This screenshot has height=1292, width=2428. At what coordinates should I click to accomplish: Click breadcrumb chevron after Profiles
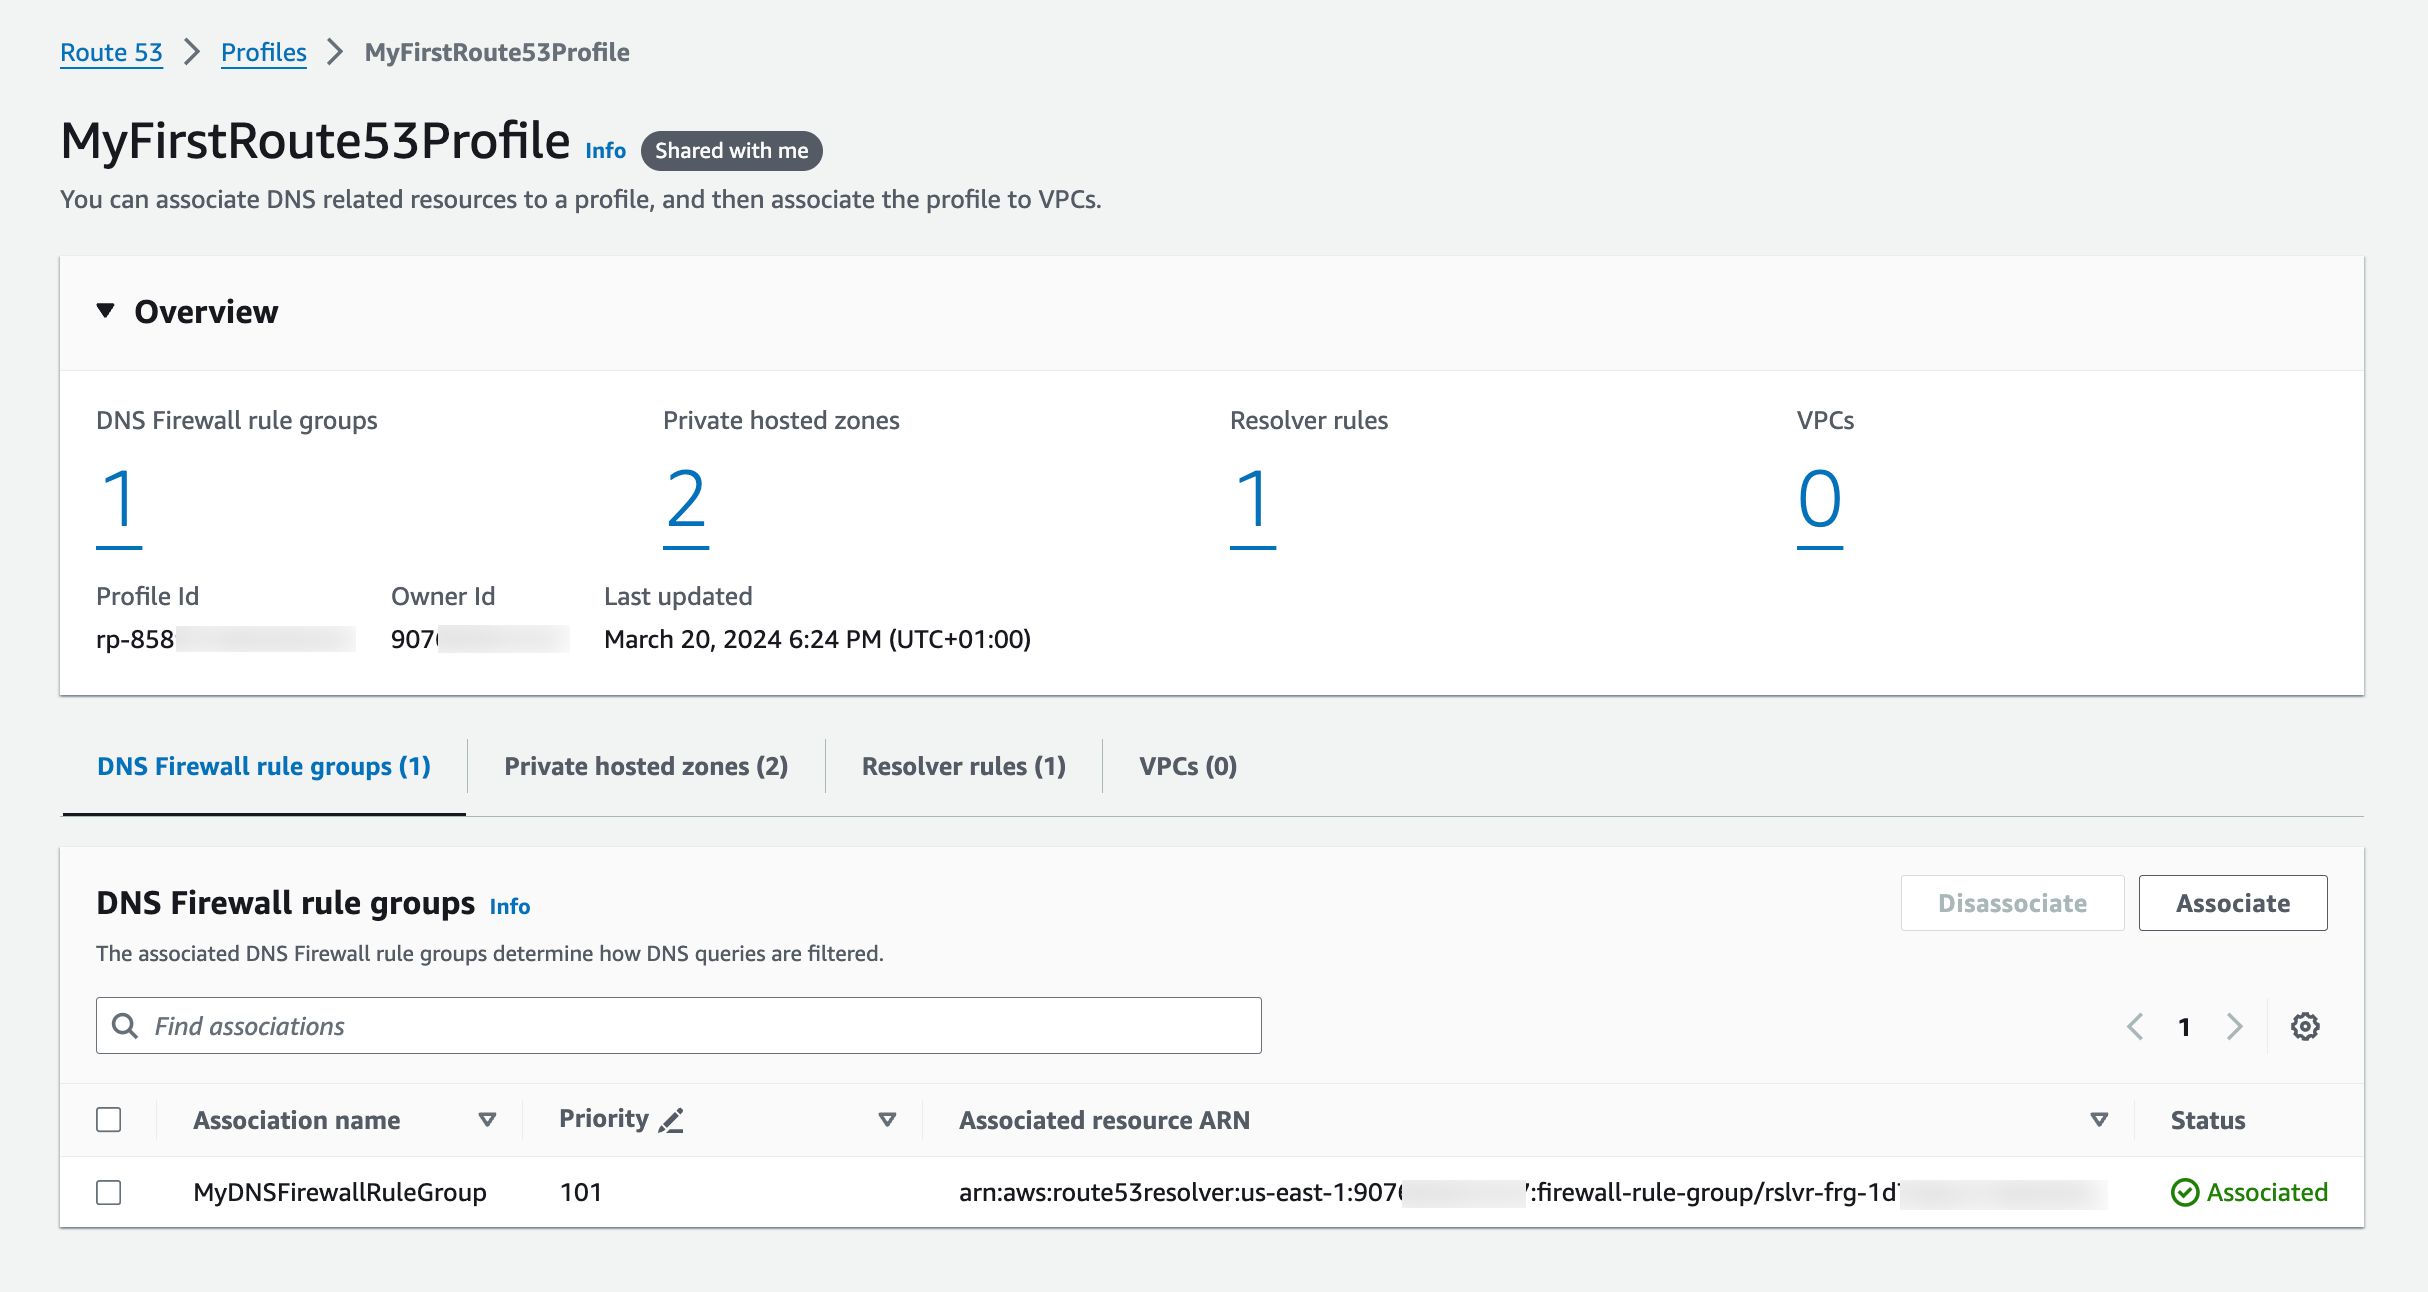tap(335, 52)
